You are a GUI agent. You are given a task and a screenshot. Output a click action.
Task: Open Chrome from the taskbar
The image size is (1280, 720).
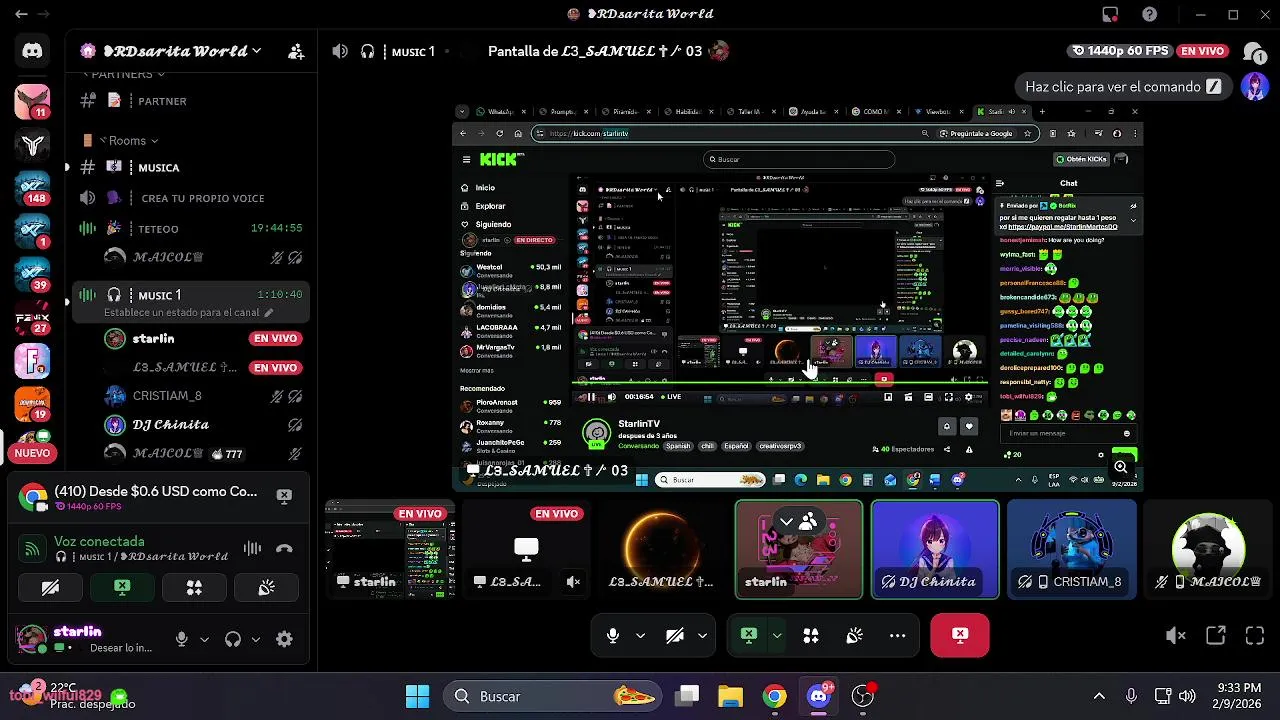tap(775, 696)
